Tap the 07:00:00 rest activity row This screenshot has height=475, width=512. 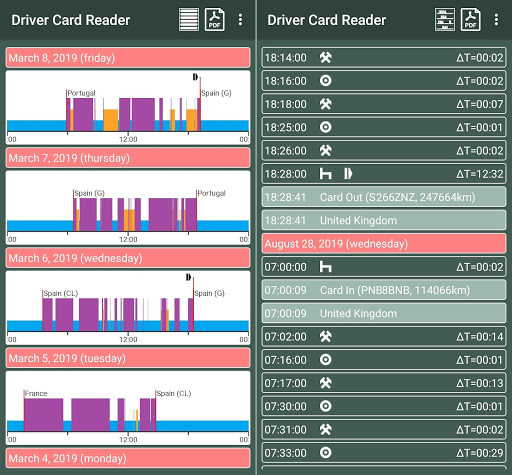(x=384, y=267)
